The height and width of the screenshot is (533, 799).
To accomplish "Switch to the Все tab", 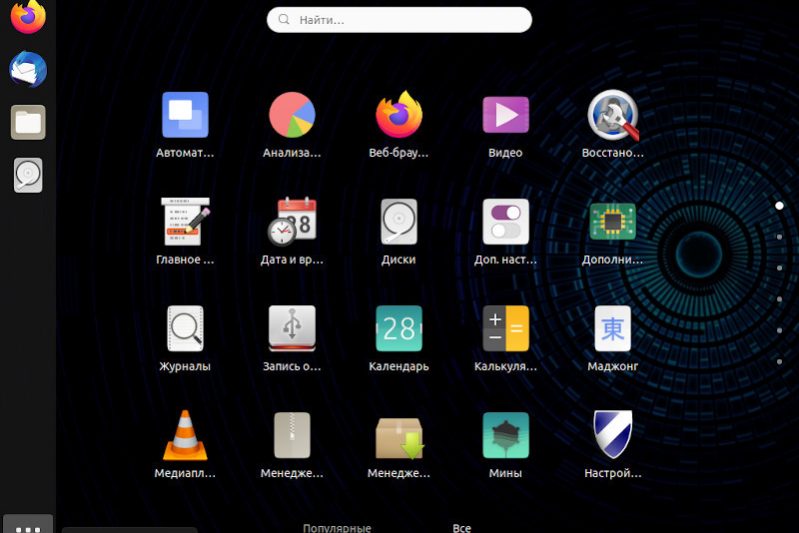I will click(461, 527).
